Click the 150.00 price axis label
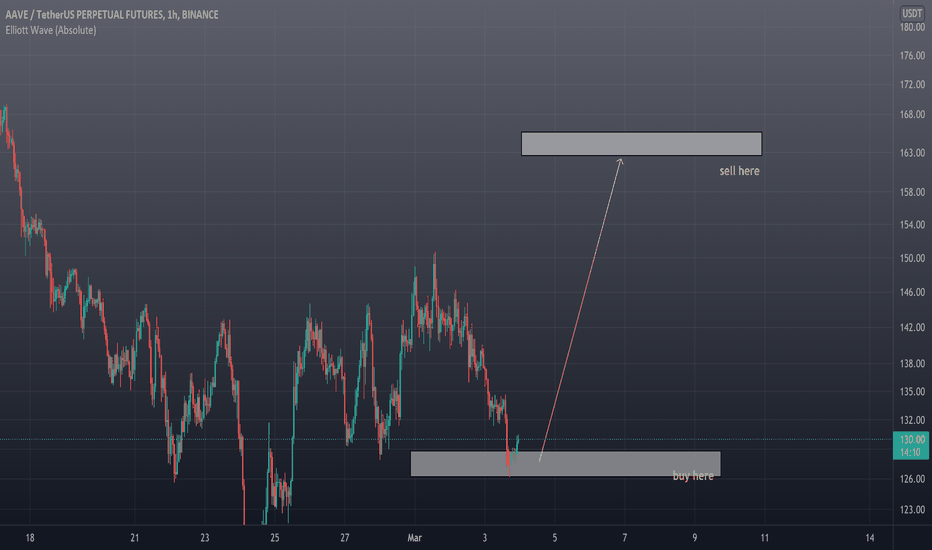Screen dimensions: 932x550 pyautogui.click(x=912, y=258)
